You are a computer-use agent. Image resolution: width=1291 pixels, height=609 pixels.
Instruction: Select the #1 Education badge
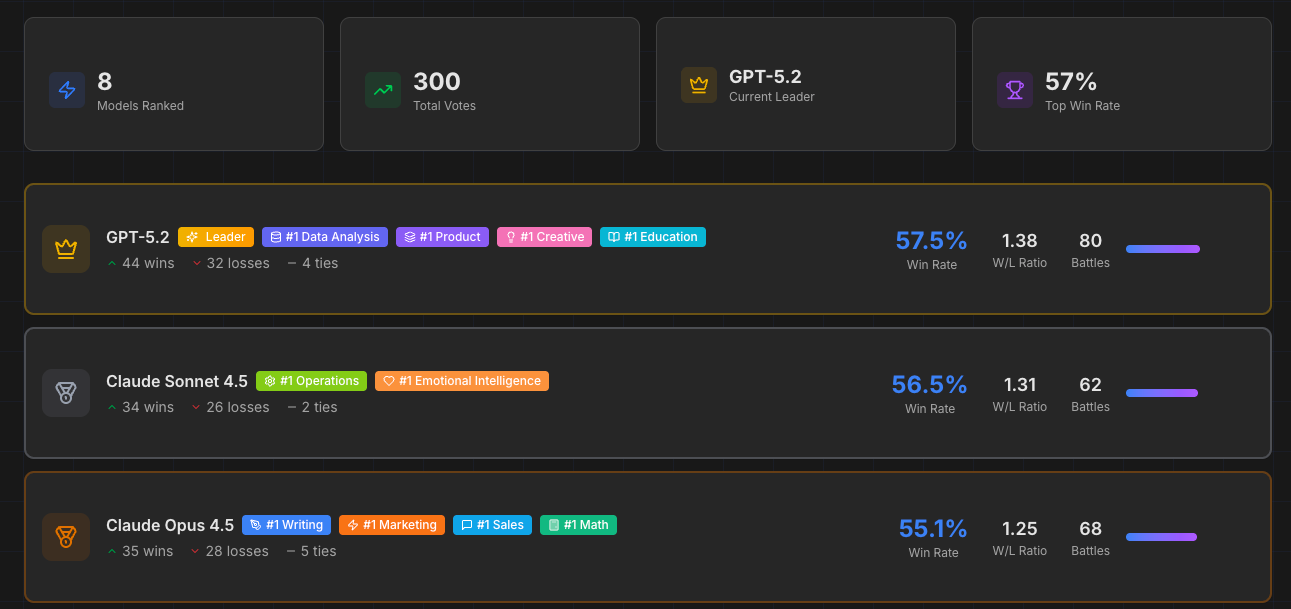pyautogui.click(x=653, y=237)
